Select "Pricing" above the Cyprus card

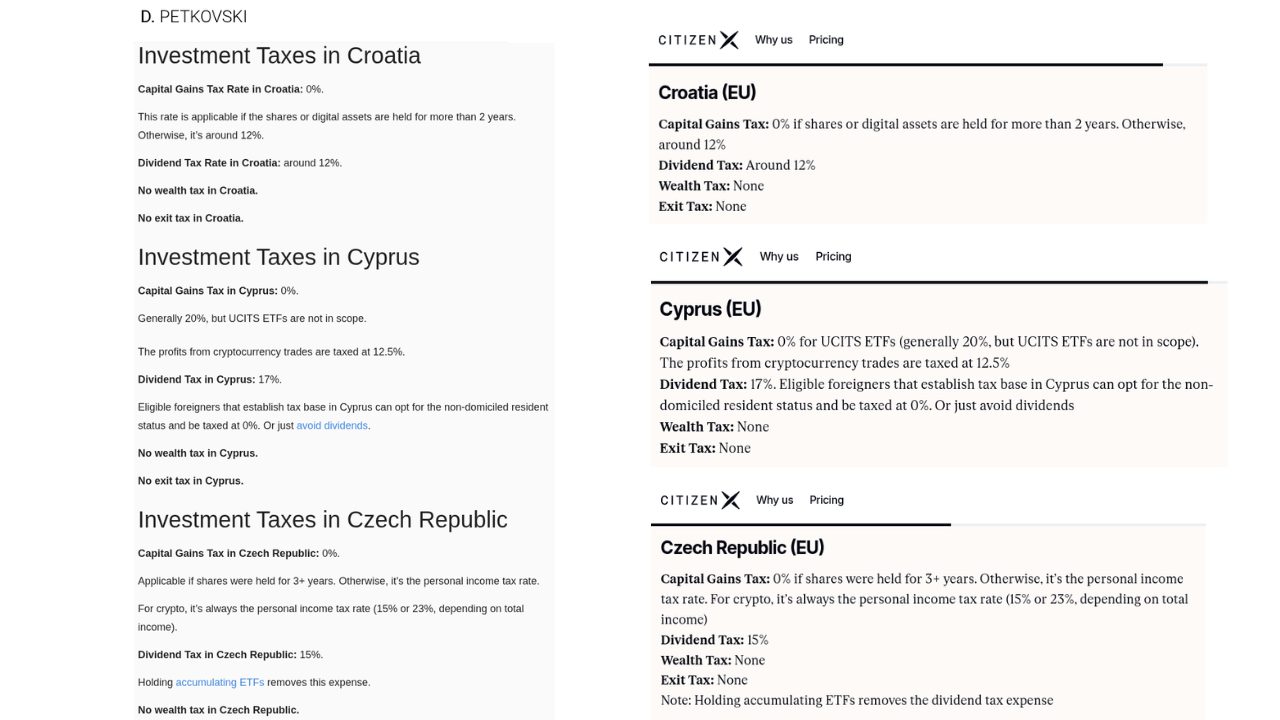point(833,257)
